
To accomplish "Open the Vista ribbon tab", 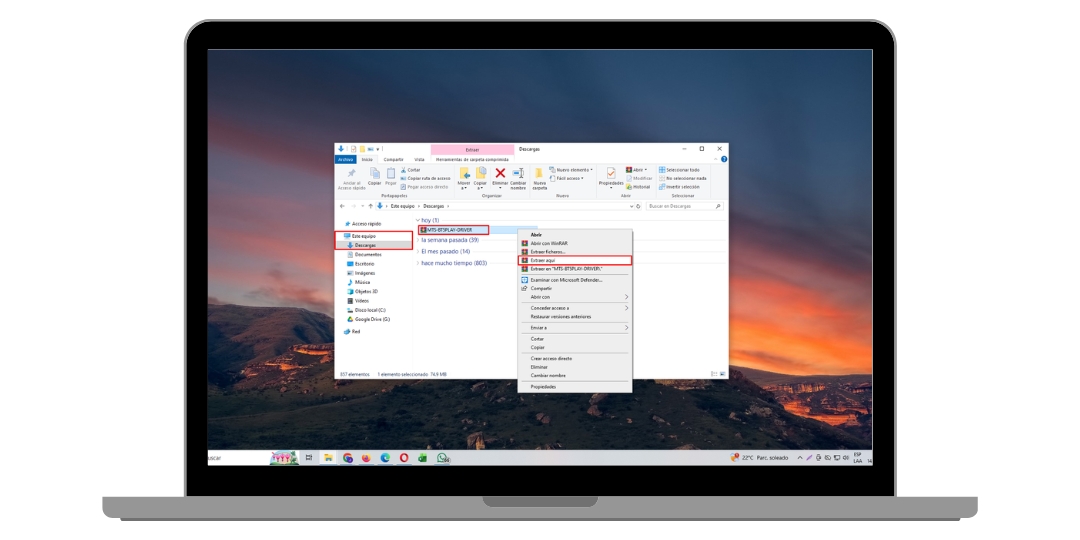I will [419, 159].
